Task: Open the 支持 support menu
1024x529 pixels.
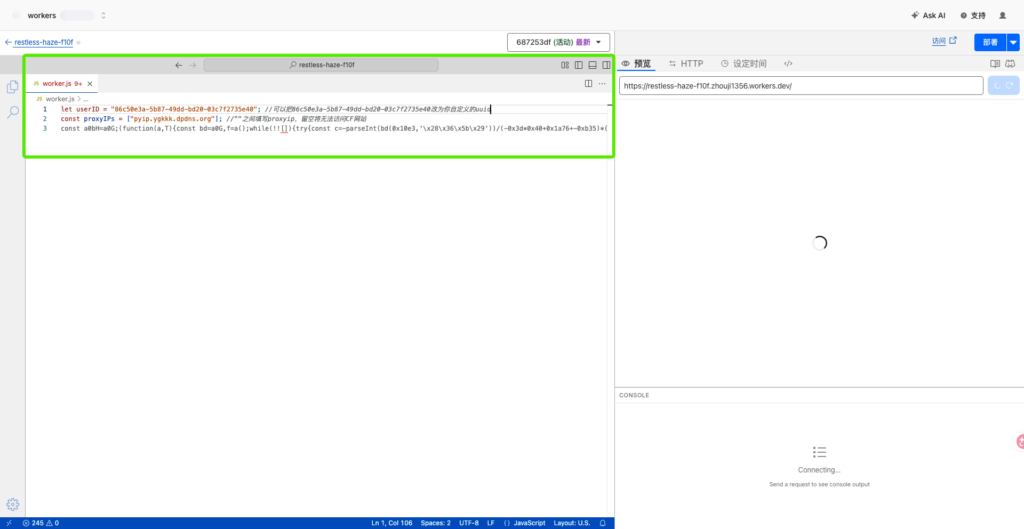Action: point(973,15)
